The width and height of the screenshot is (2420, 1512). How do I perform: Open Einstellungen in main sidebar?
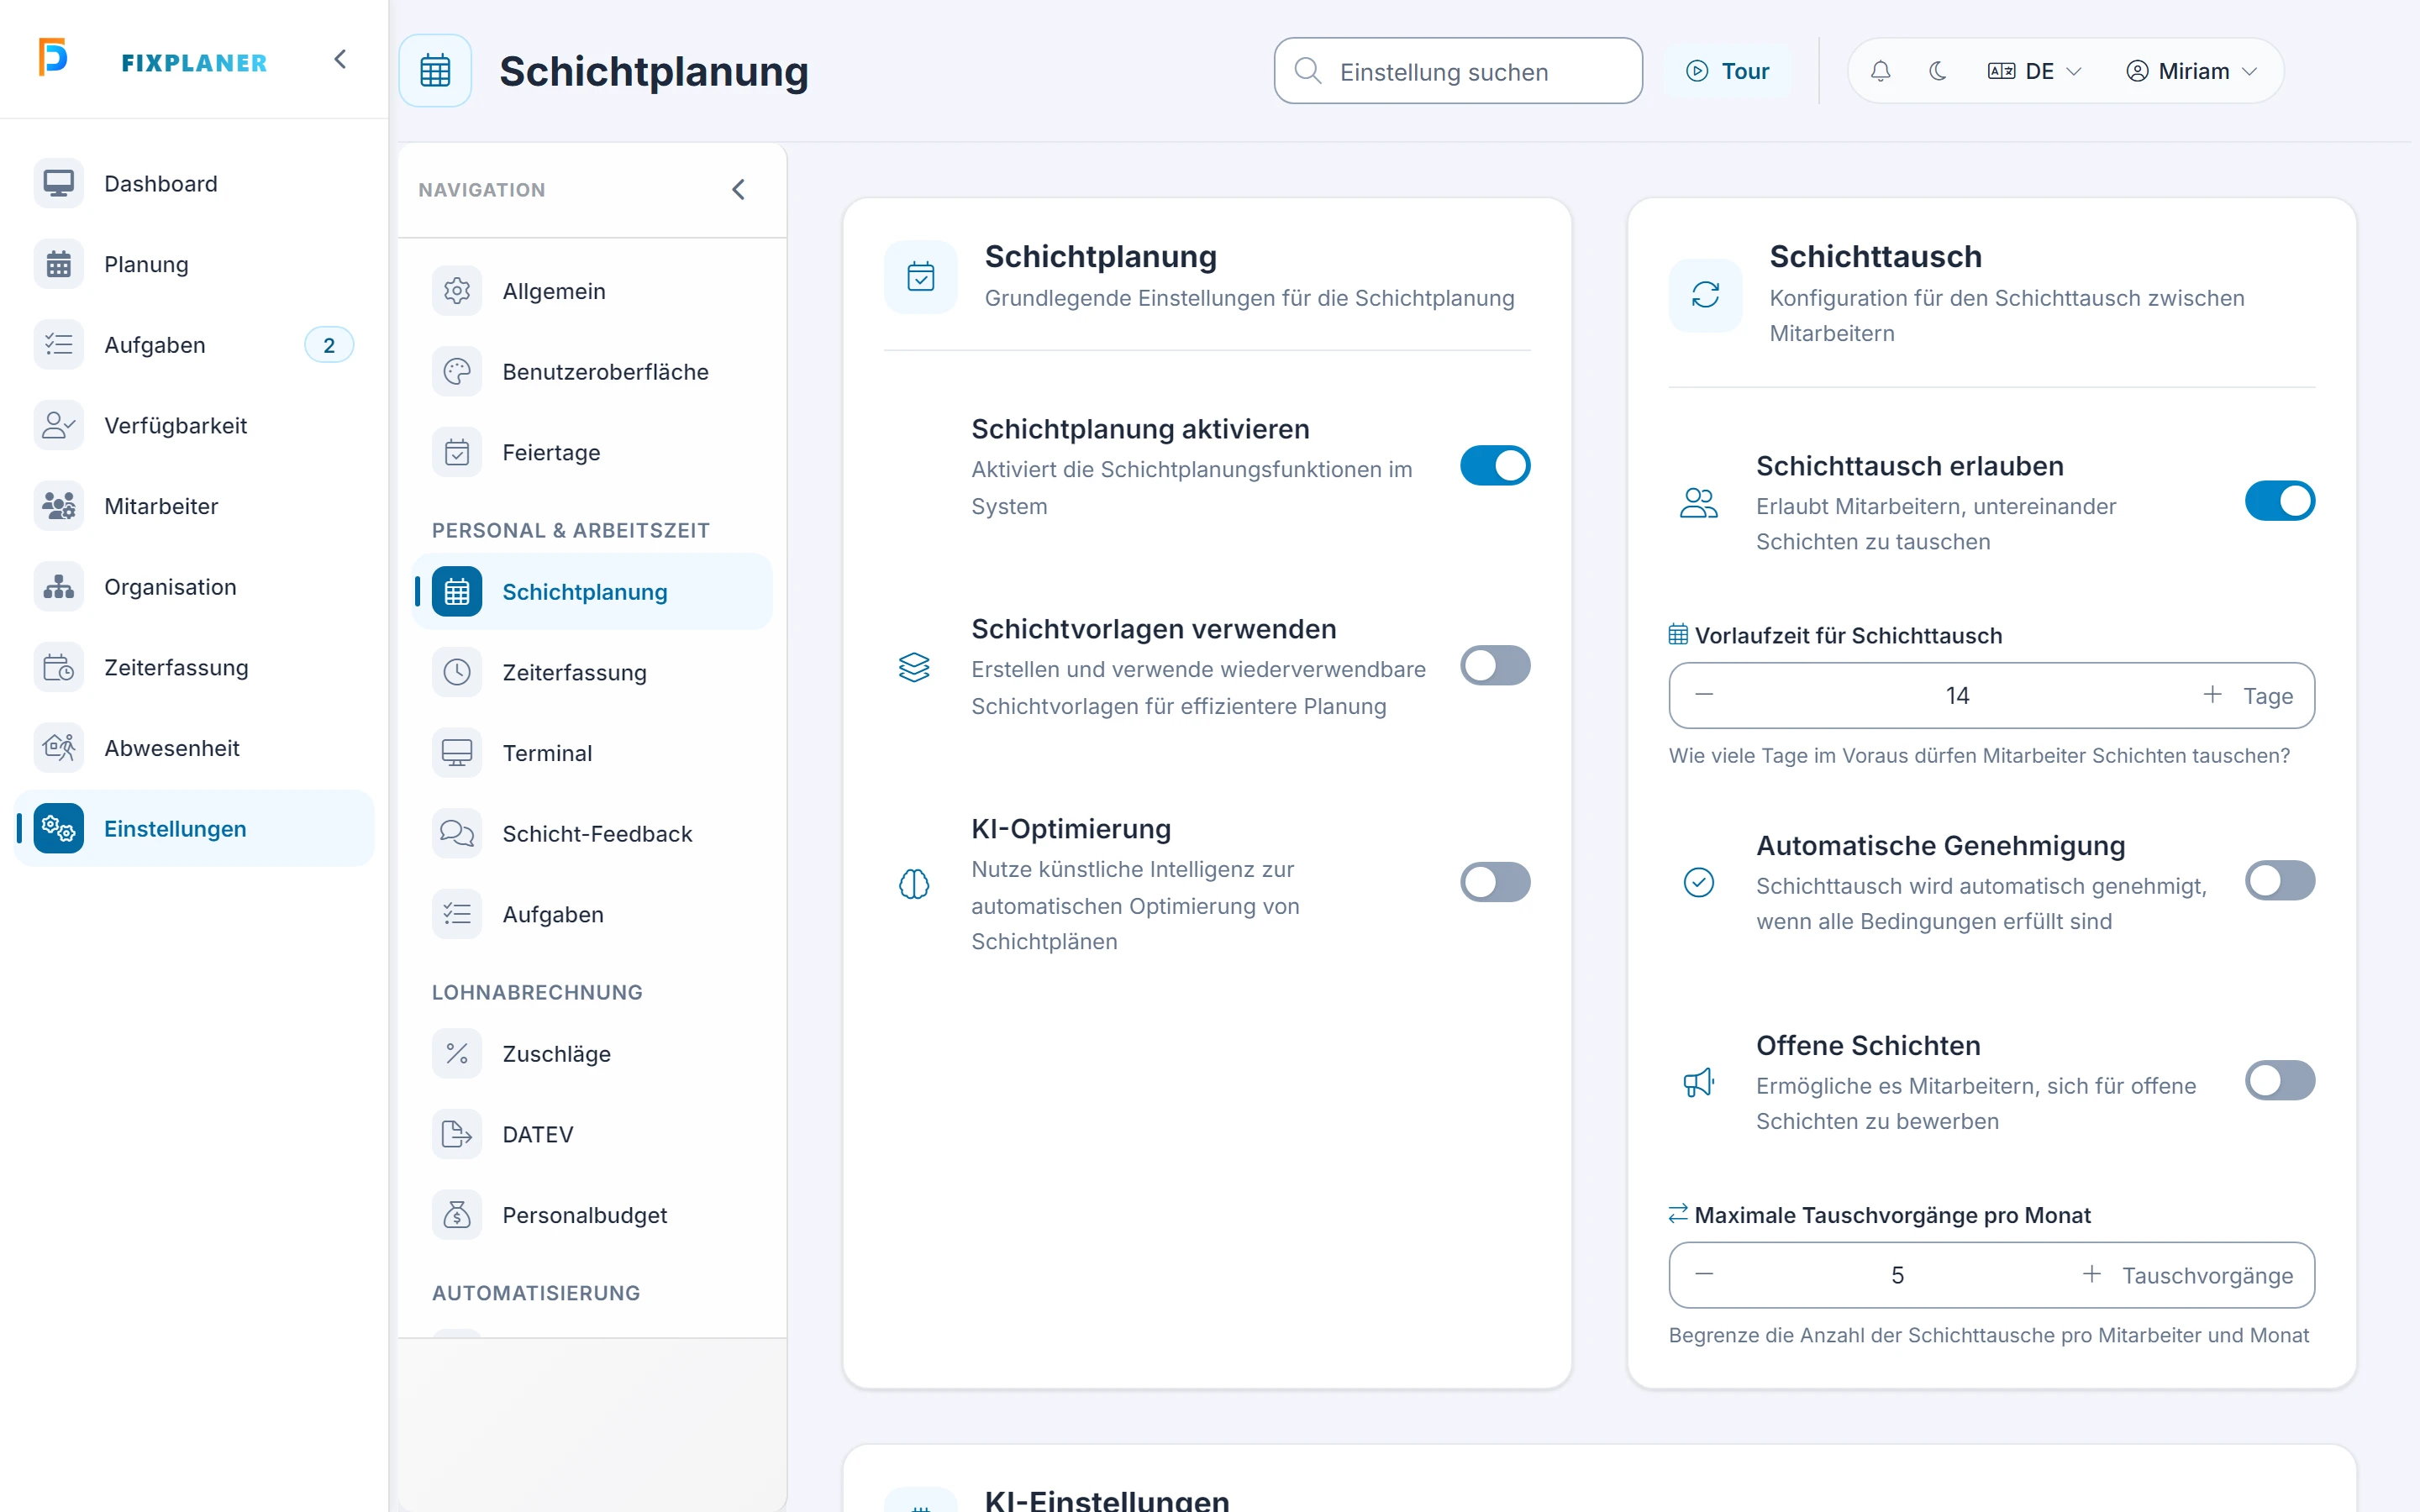point(194,828)
